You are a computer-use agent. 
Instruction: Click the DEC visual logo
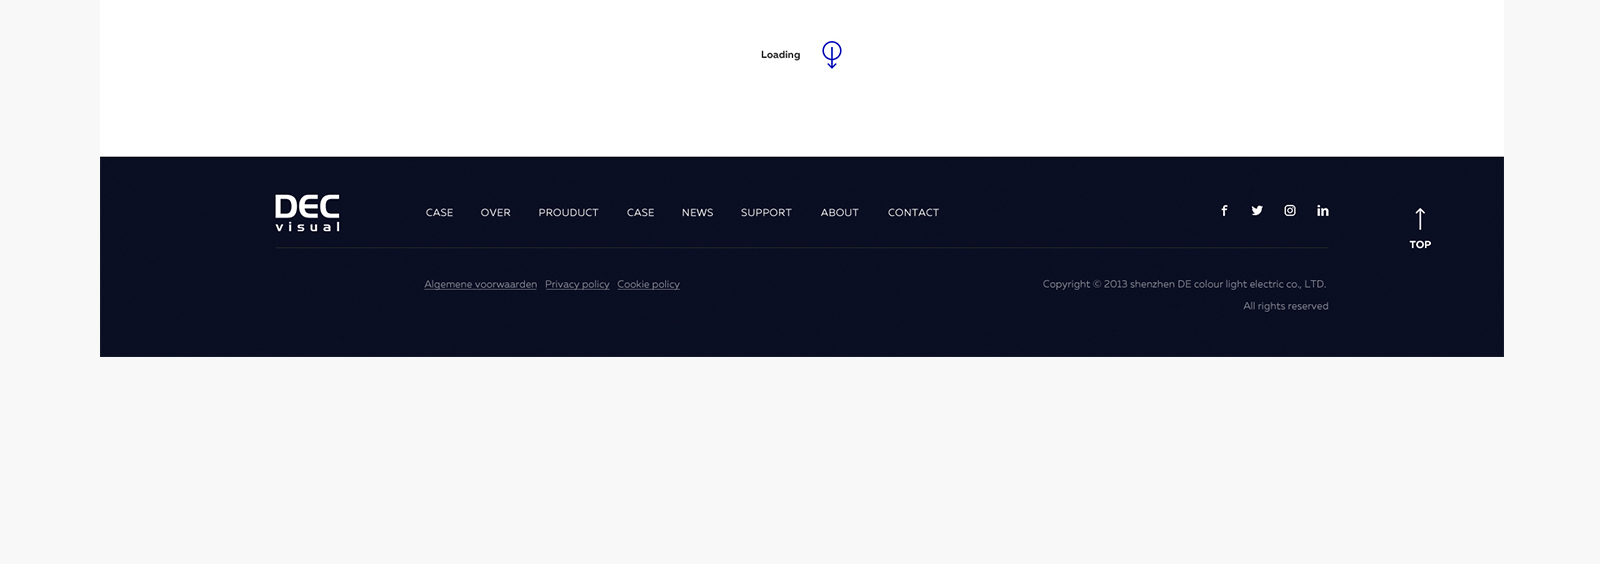click(308, 213)
